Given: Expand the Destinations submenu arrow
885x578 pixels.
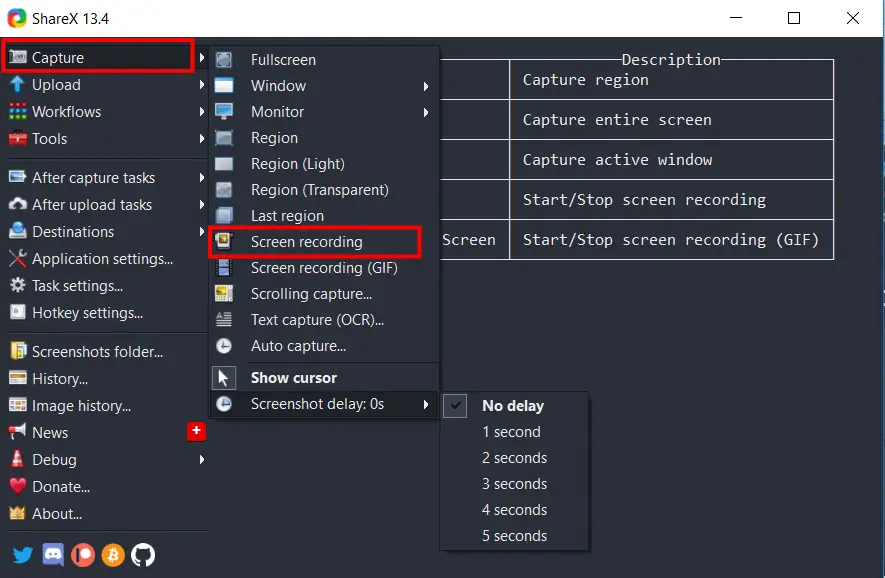Looking at the screenshot, I should pyautogui.click(x=201, y=231).
